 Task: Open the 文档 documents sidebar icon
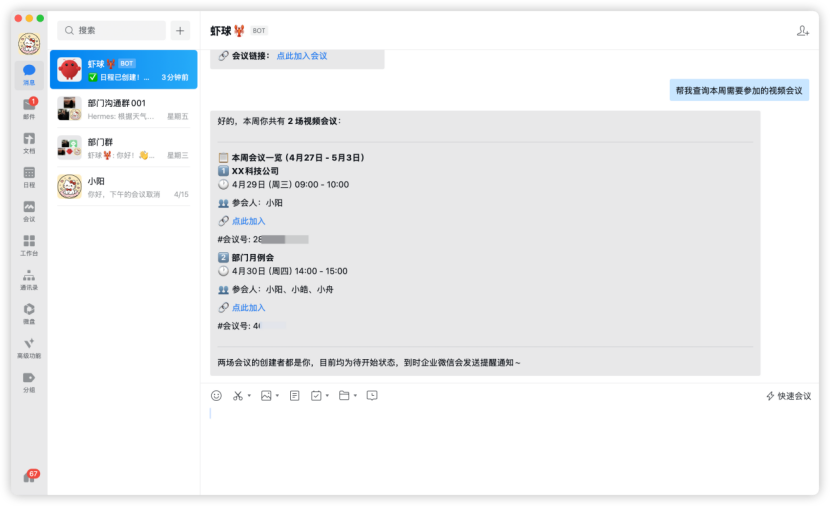(29, 143)
